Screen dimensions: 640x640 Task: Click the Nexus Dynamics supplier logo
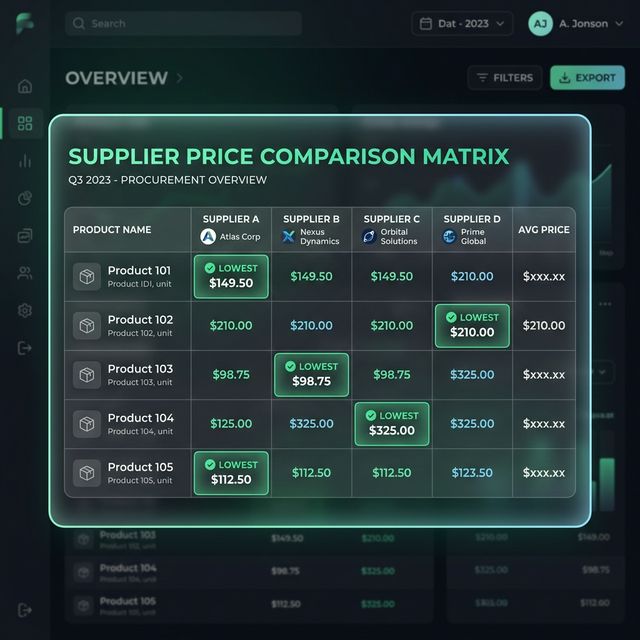[x=289, y=237]
